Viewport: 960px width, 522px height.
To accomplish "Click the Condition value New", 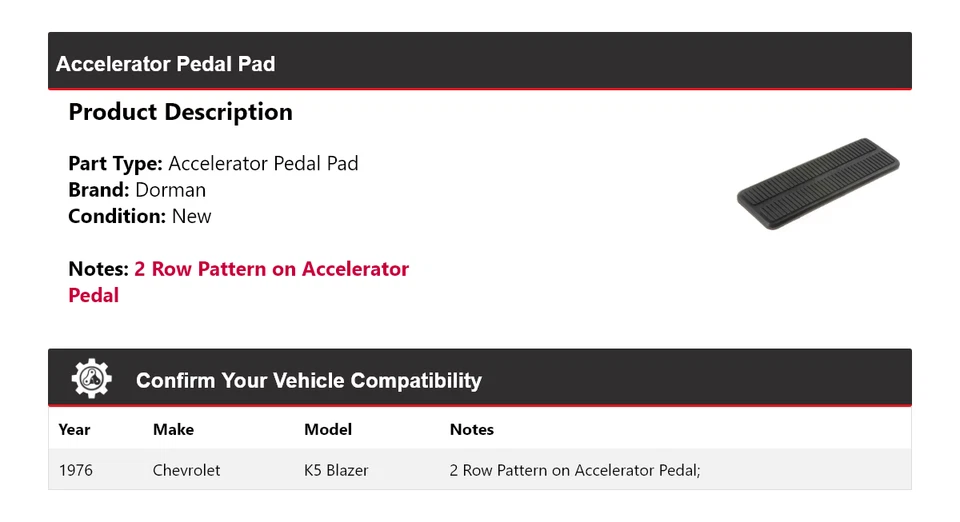I will [x=191, y=216].
